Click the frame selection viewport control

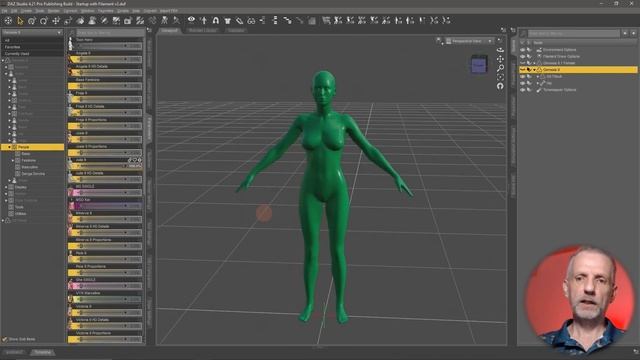[500, 77]
